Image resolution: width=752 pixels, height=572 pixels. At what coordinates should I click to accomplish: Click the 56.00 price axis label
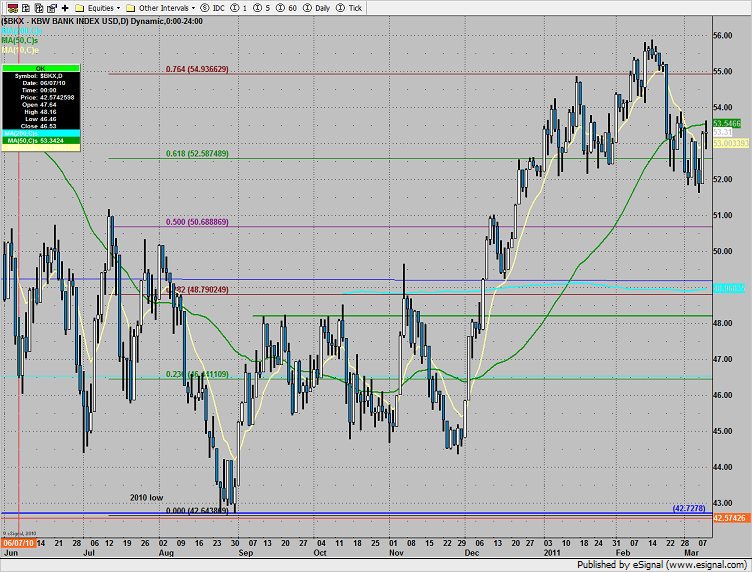pos(723,35)
